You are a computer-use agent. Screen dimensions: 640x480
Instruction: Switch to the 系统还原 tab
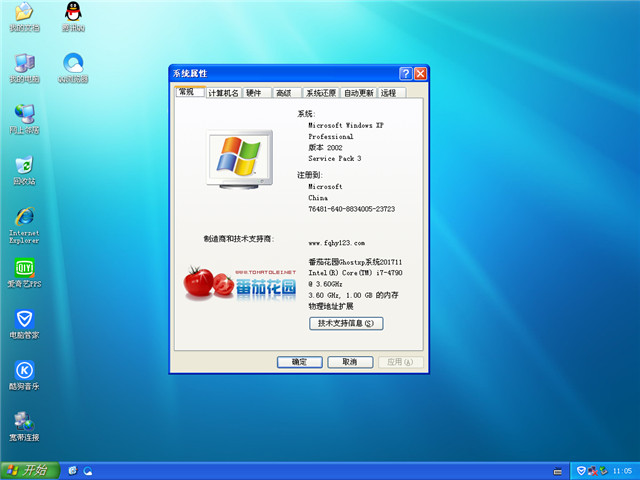(321, 93)
